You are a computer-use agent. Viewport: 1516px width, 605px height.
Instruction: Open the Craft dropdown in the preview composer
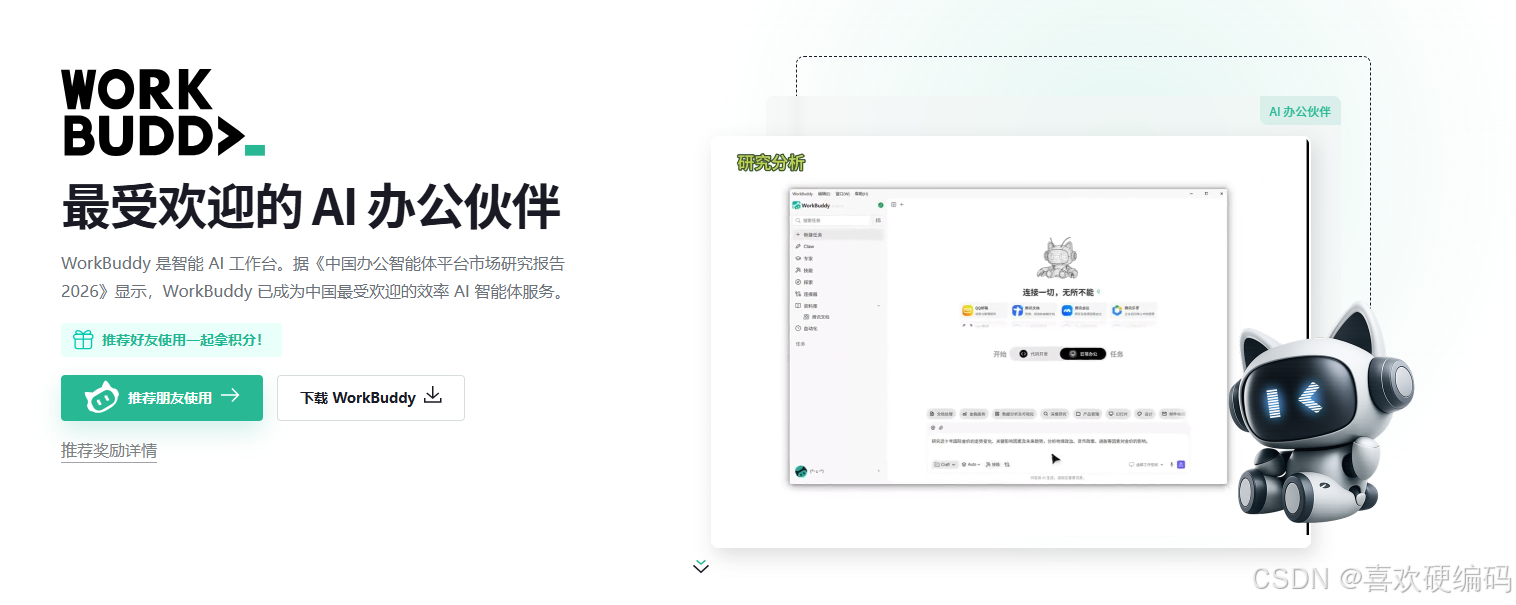point(945,465)
